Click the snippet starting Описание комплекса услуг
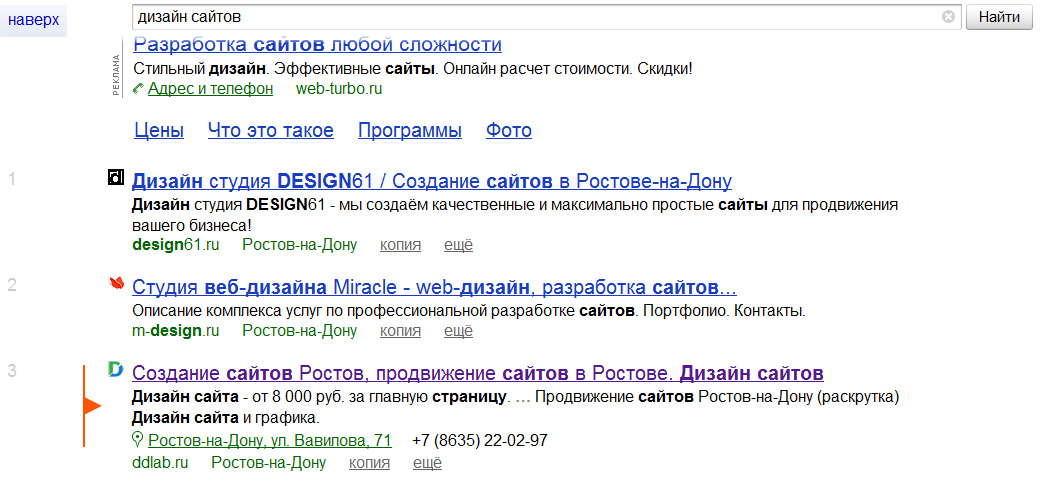The height and width of the screenshot is (489, 1040). coord(469,311)
